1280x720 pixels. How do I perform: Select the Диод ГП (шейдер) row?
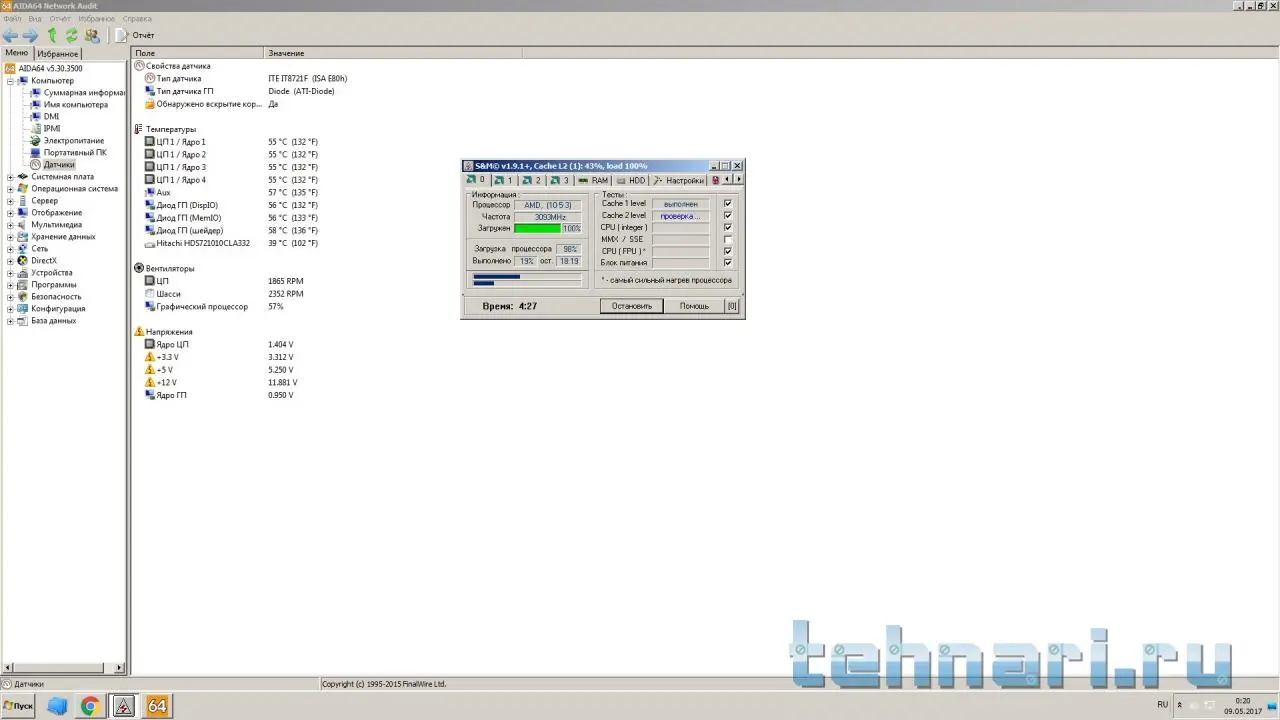[189, 230]
